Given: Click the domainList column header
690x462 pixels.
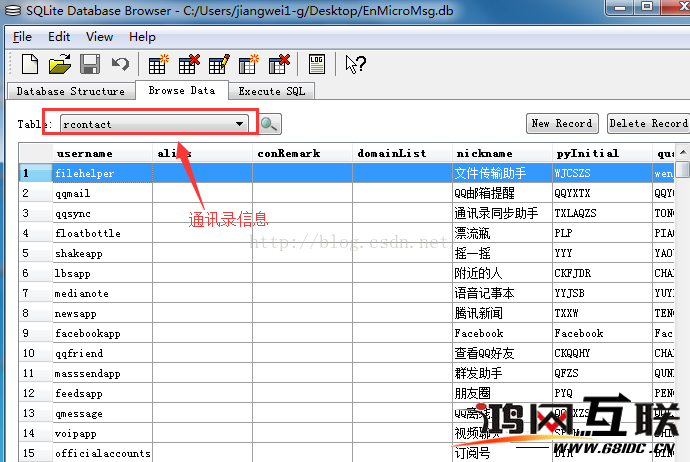Looking at the screenshot, I should 402,154.
